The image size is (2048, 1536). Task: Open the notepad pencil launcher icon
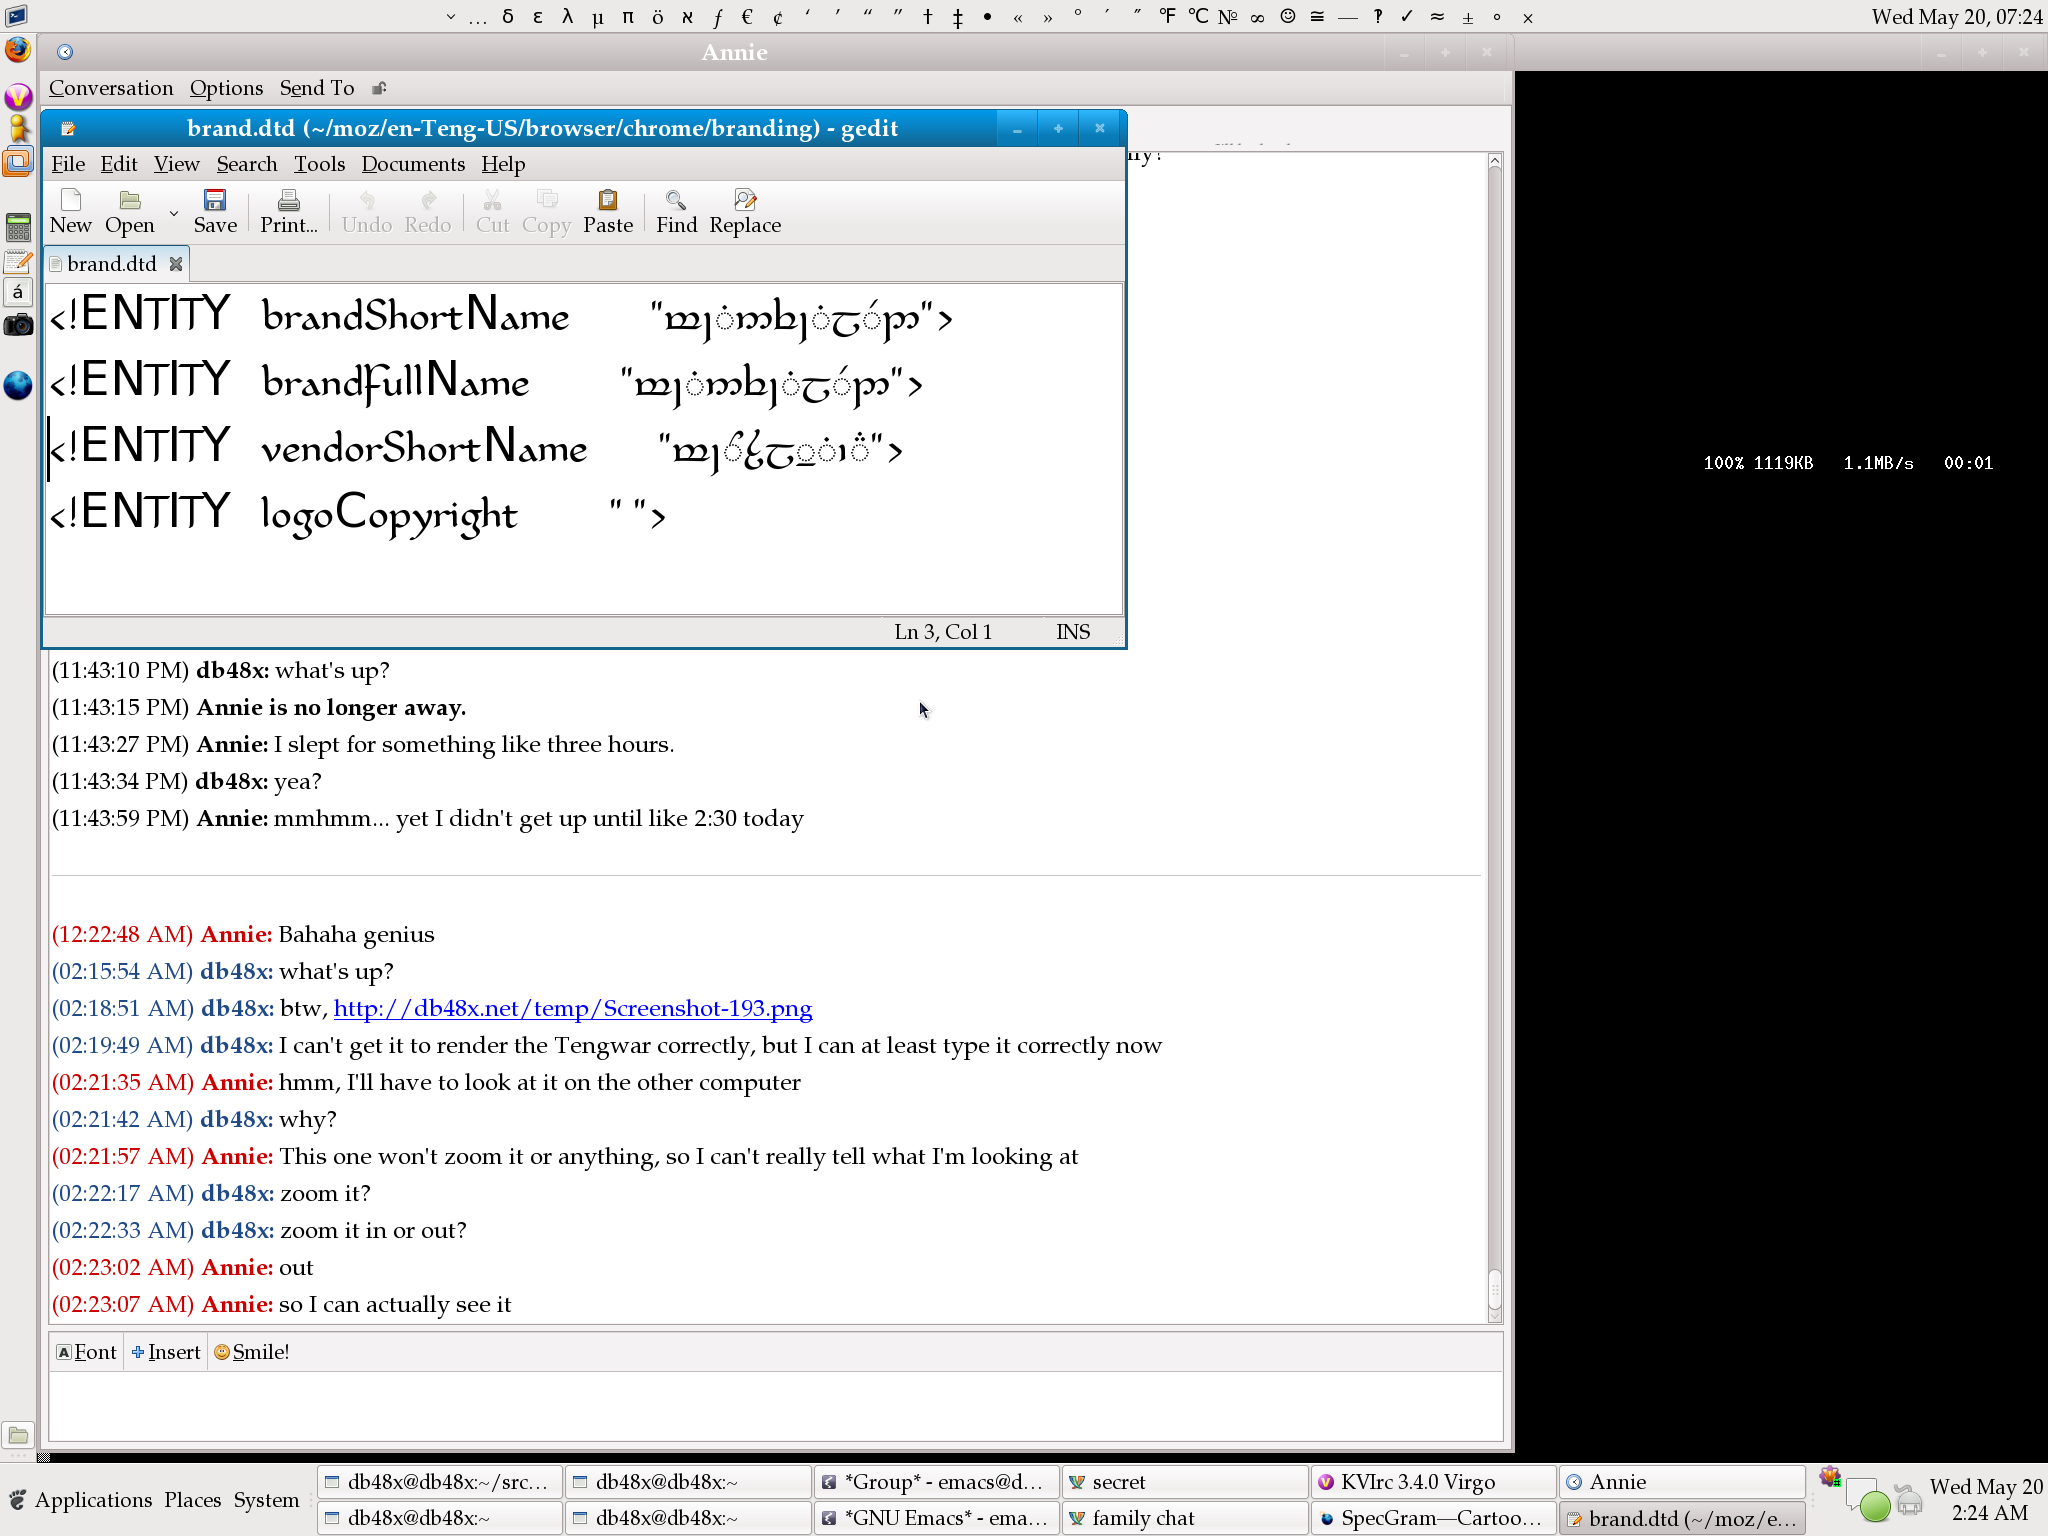coord(18,262)
